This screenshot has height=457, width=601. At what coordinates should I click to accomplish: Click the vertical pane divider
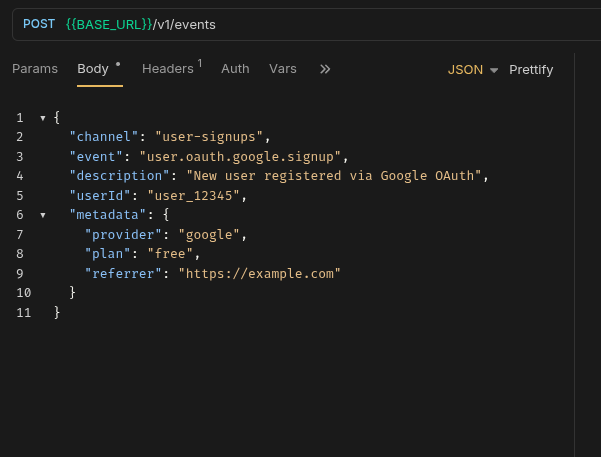click(575, 250)
